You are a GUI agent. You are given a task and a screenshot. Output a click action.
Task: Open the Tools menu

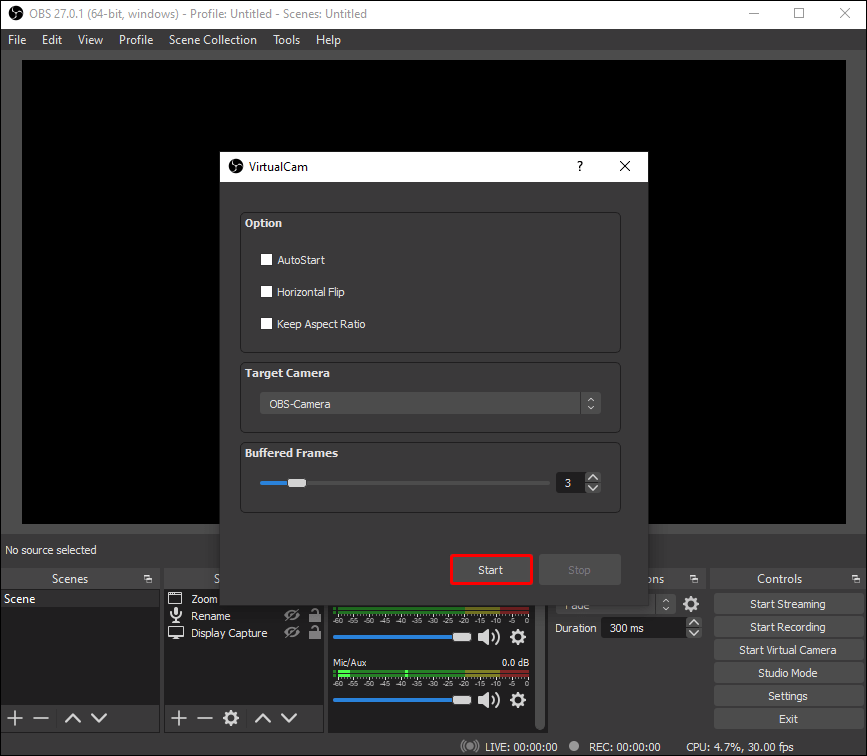(x=286, y=40)
